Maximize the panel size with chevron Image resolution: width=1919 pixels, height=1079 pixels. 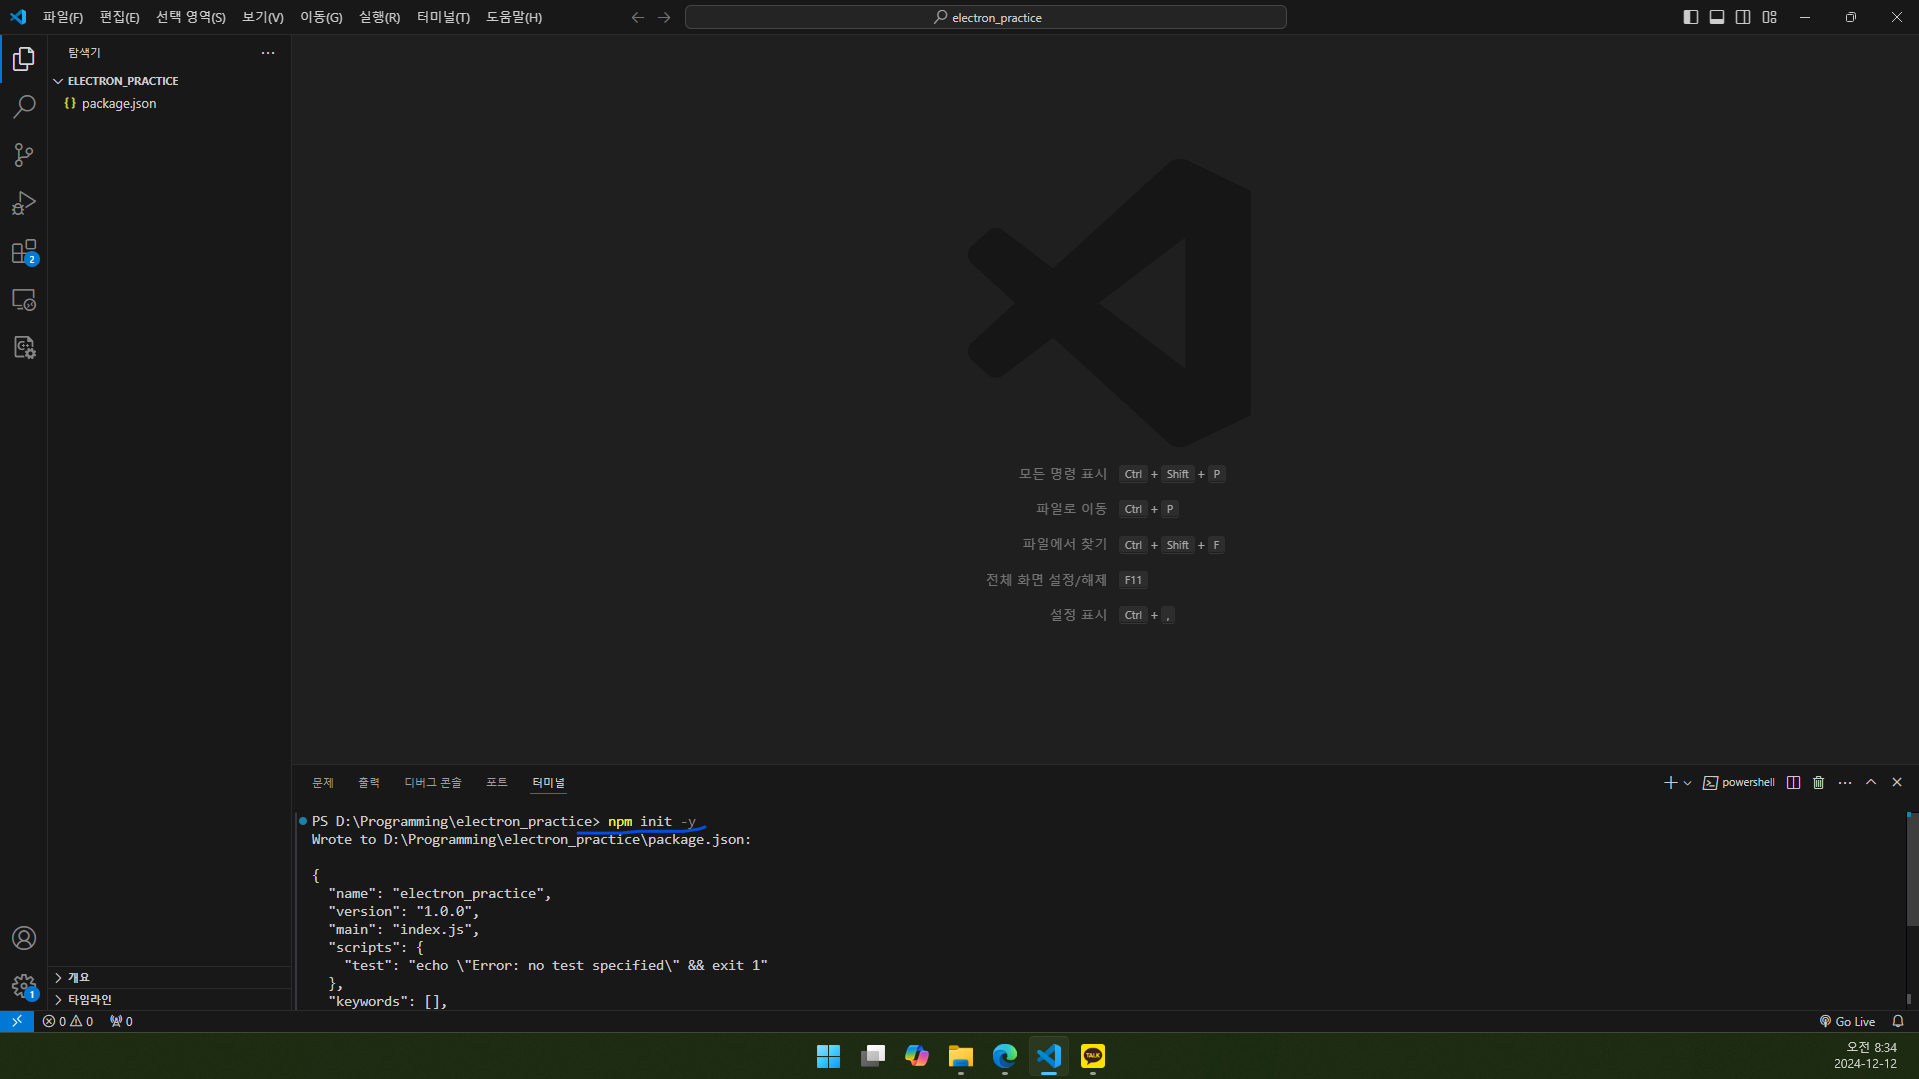click(x=1871, y=782)
